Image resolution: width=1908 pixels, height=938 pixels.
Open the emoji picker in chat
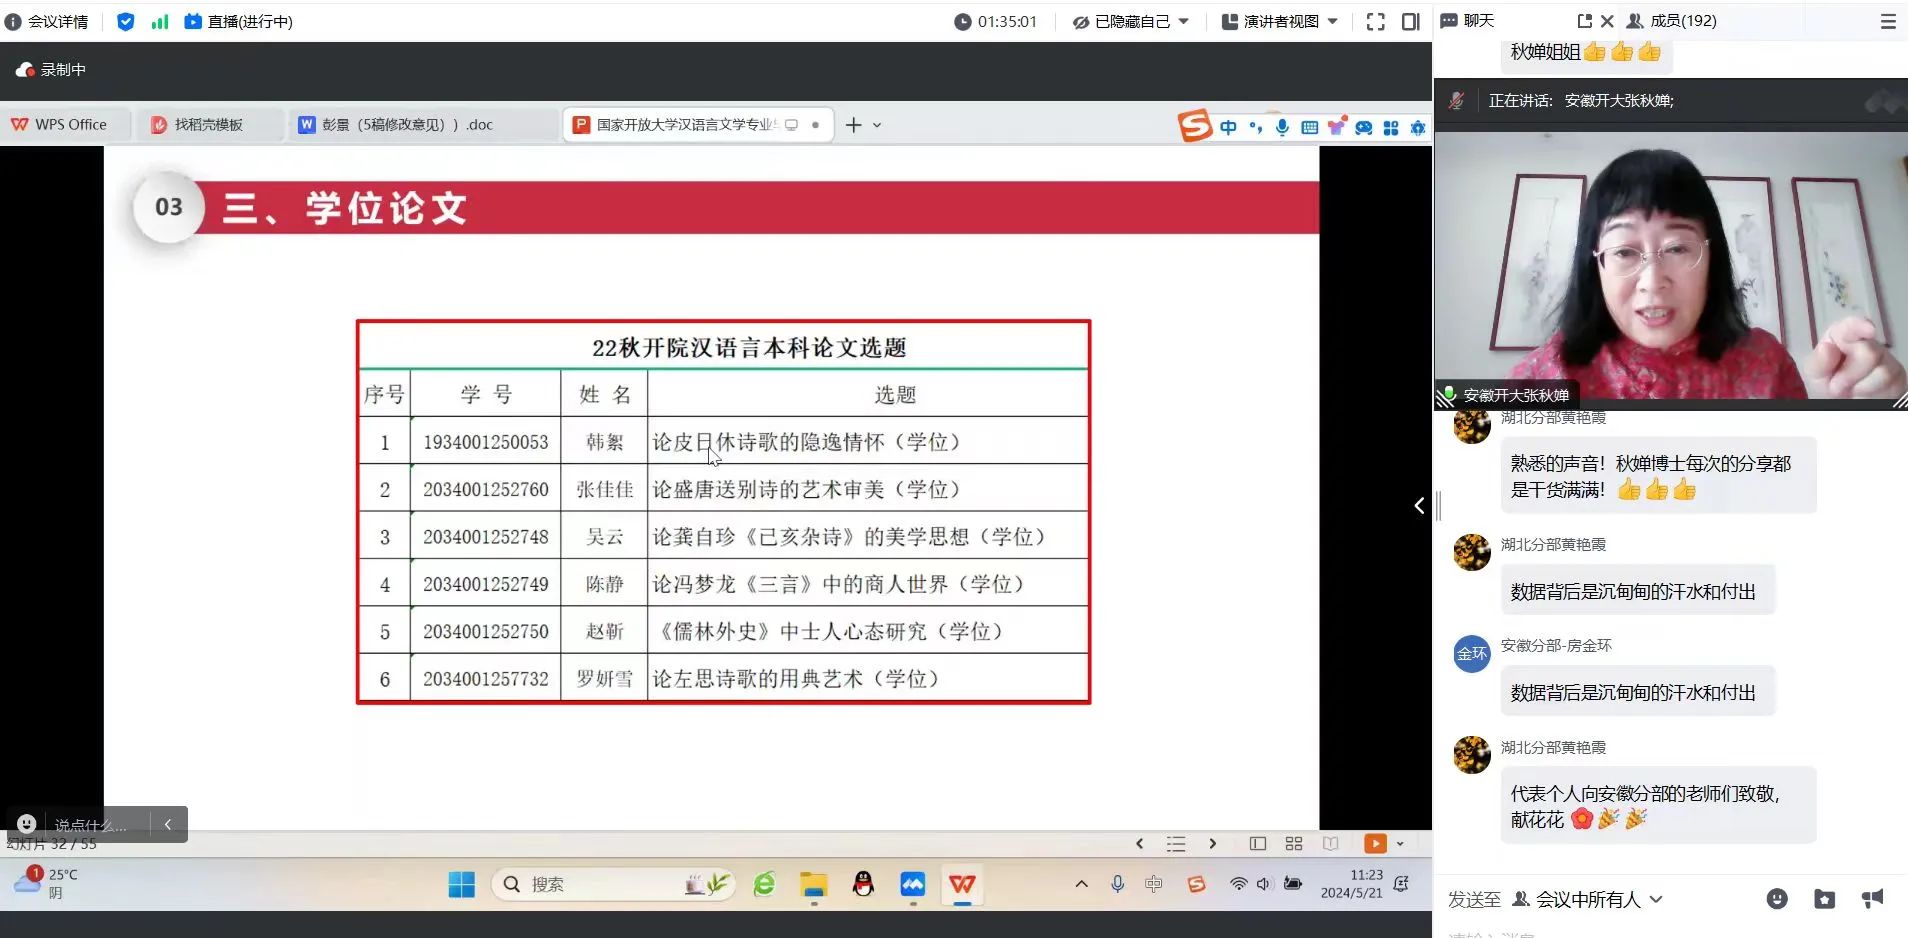click(1777, 899)
